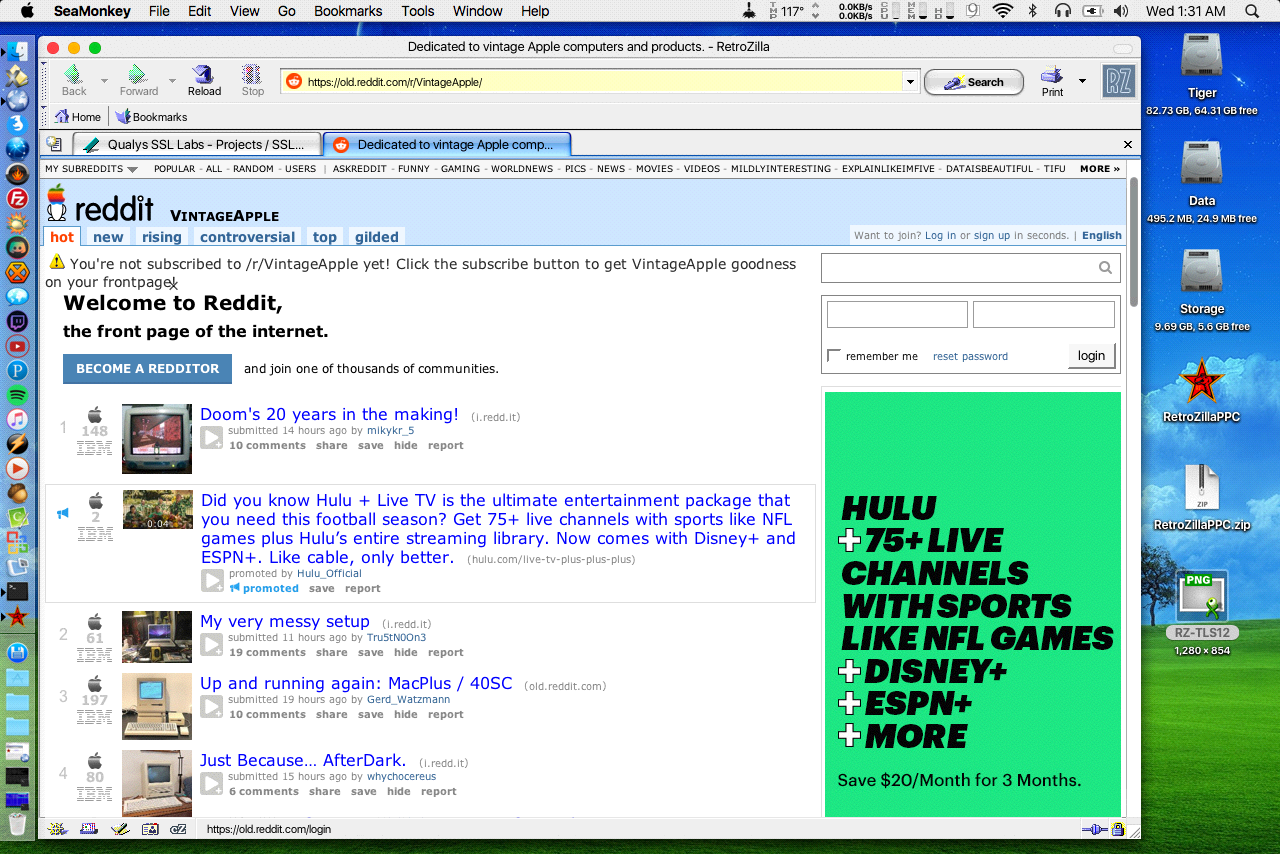Click the search magnifier icon in reddit search
This screenshot has width=1280, height=854.
pyautogui.click(x=1105, y=267)
